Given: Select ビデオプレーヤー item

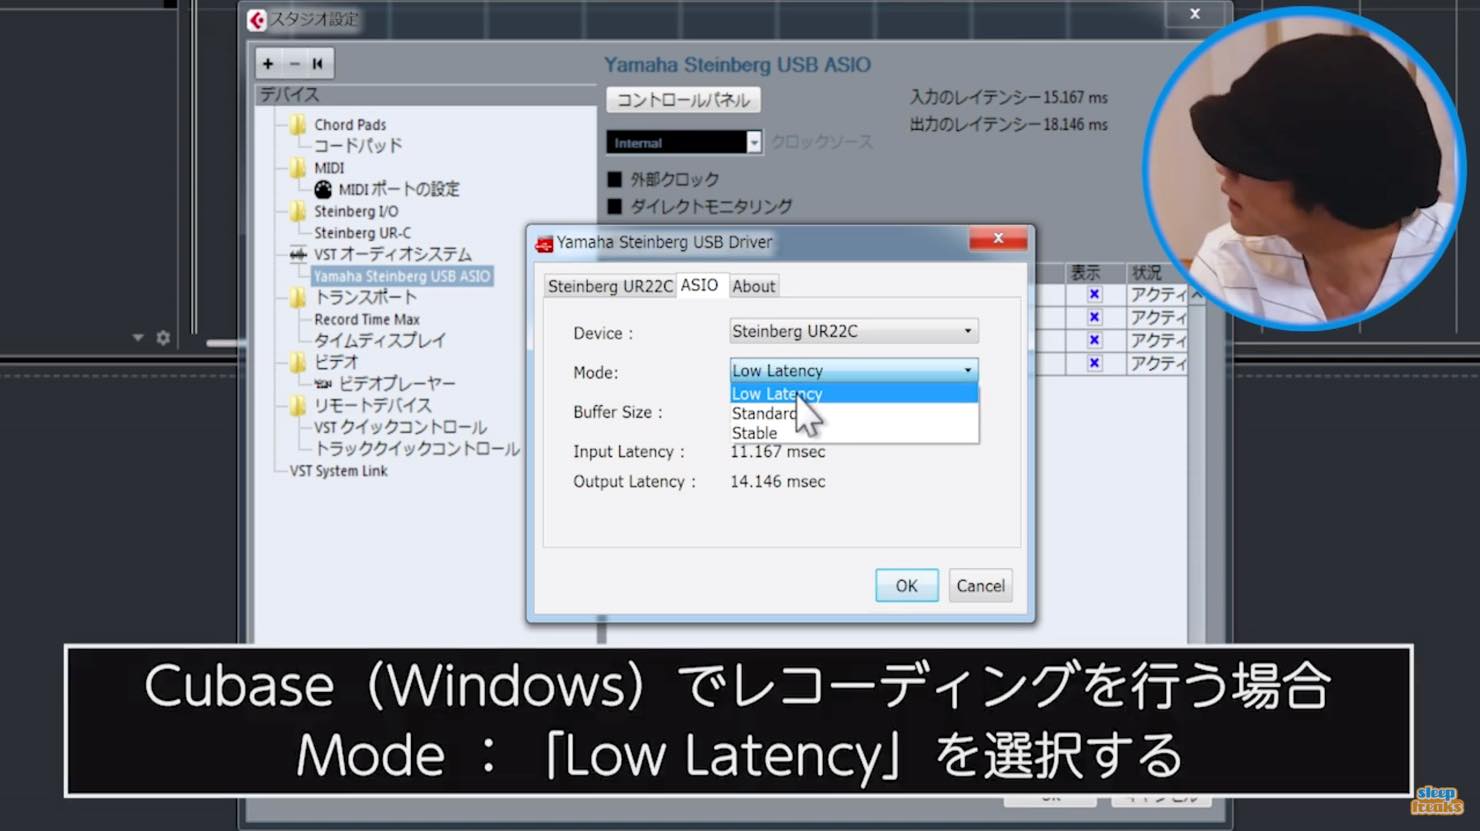Looking at the screenshot, I should coord(396,384).
